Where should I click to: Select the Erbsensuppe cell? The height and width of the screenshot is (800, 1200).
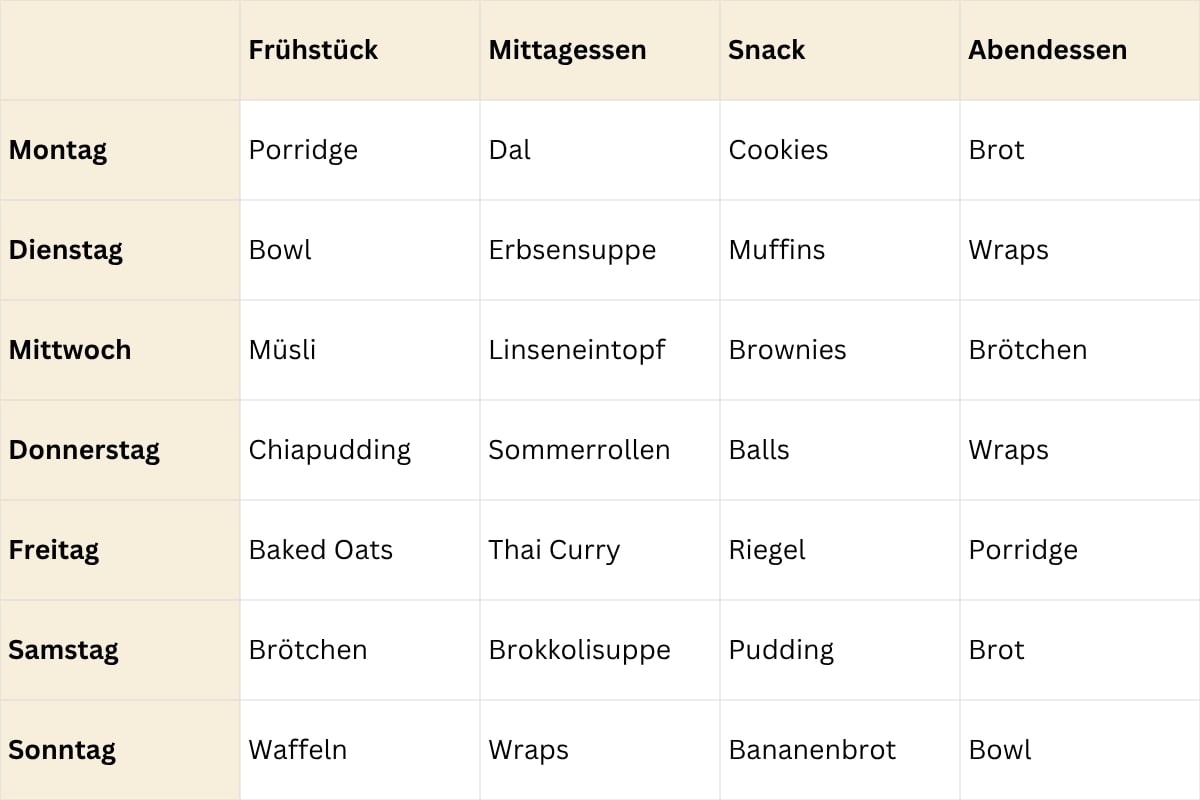pos(572,250)
